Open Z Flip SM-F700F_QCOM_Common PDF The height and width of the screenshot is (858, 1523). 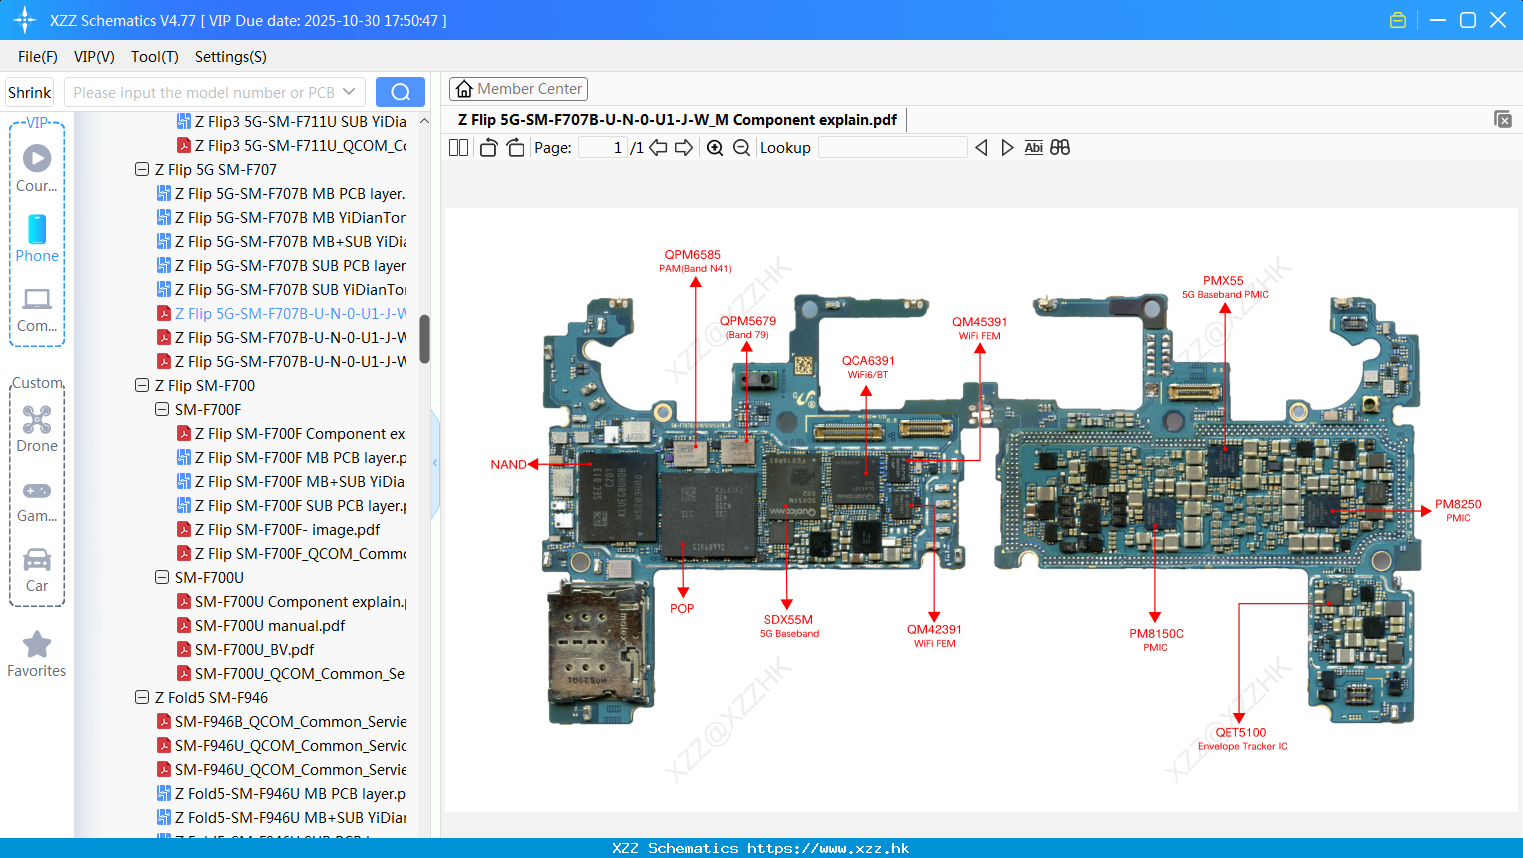(x=291, y=553)
